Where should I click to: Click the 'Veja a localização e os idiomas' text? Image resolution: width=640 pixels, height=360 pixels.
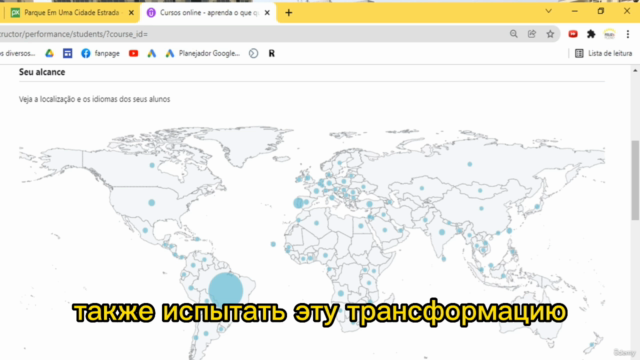click(94, 99)
